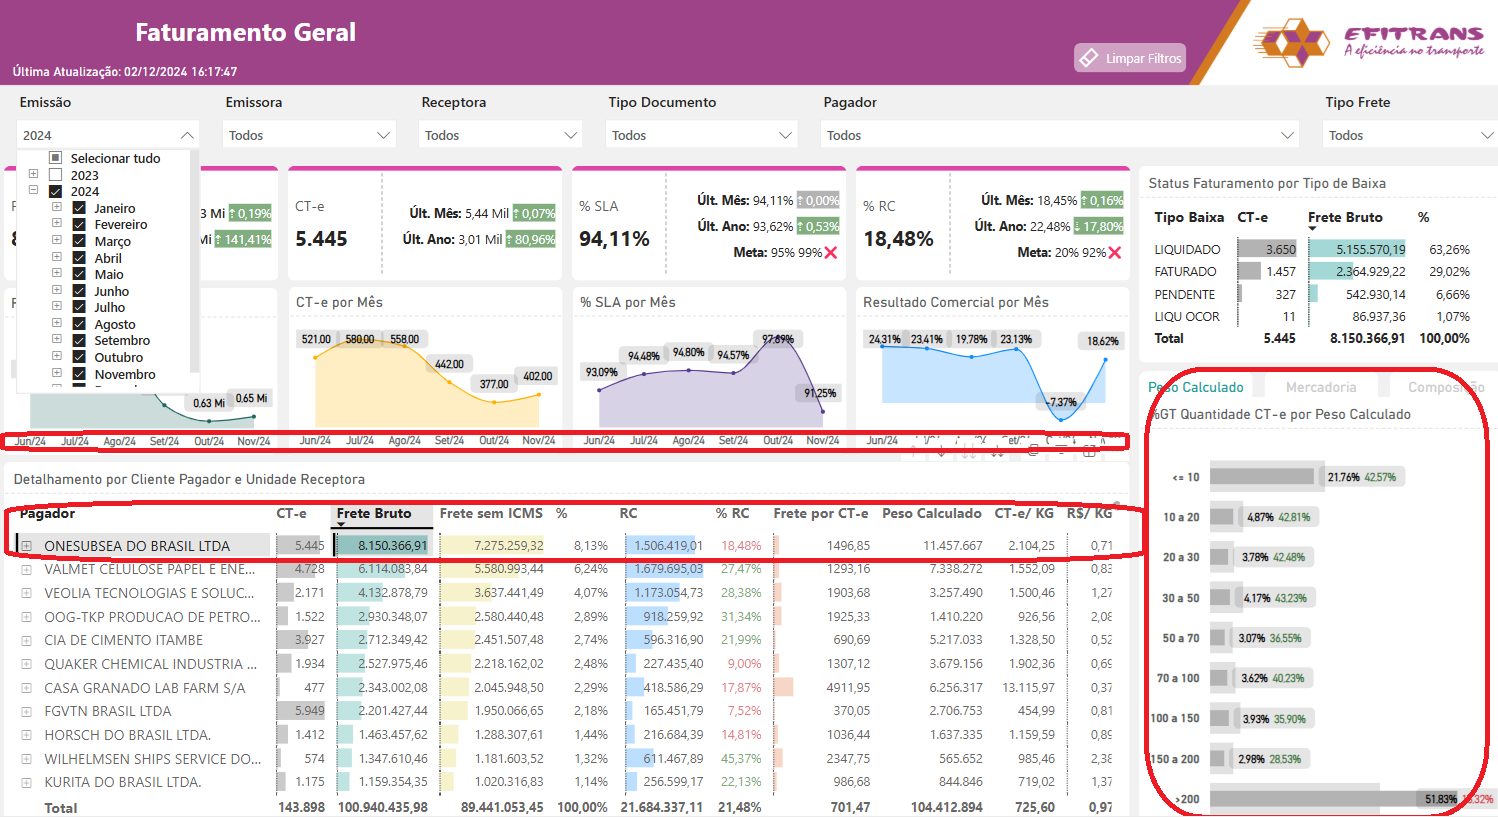1498x817 pixels.
Task: Click the HORSCH DO BRASIL LTDA. row name
Action: pyautogui.click(x=127, y=735)
